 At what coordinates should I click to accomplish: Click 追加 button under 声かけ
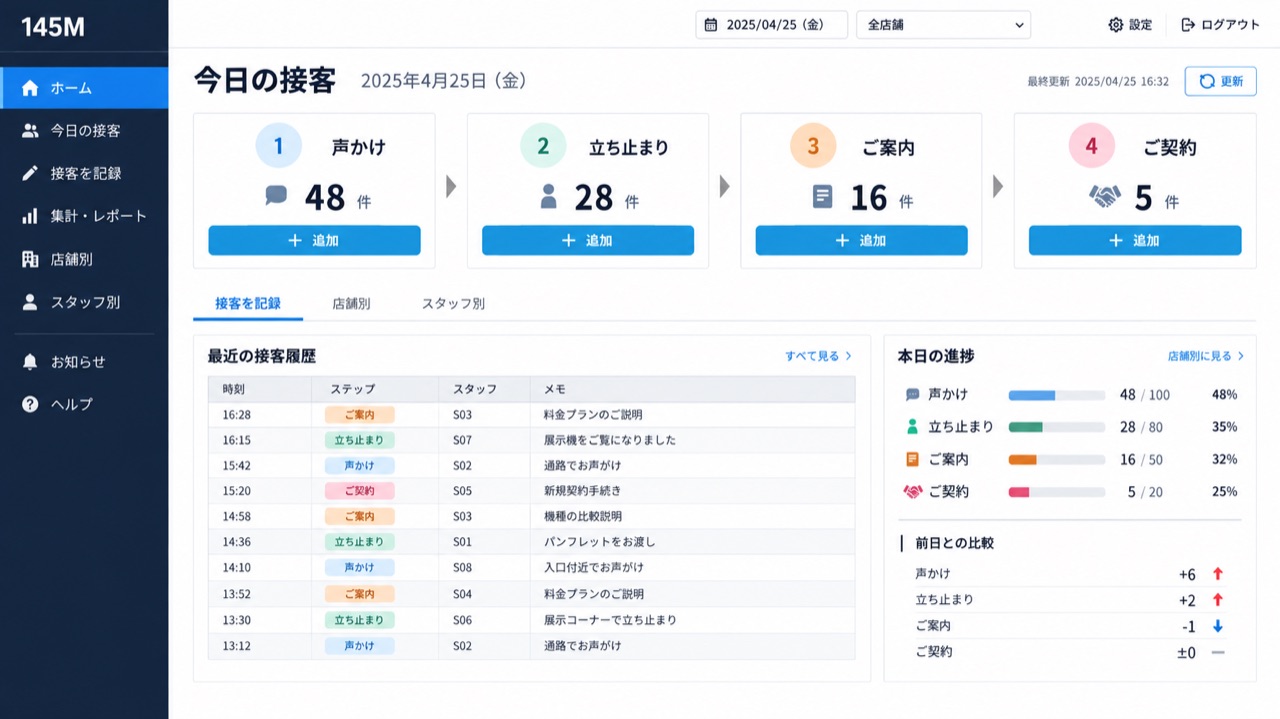pyautogui.click(x=314, y=240)
